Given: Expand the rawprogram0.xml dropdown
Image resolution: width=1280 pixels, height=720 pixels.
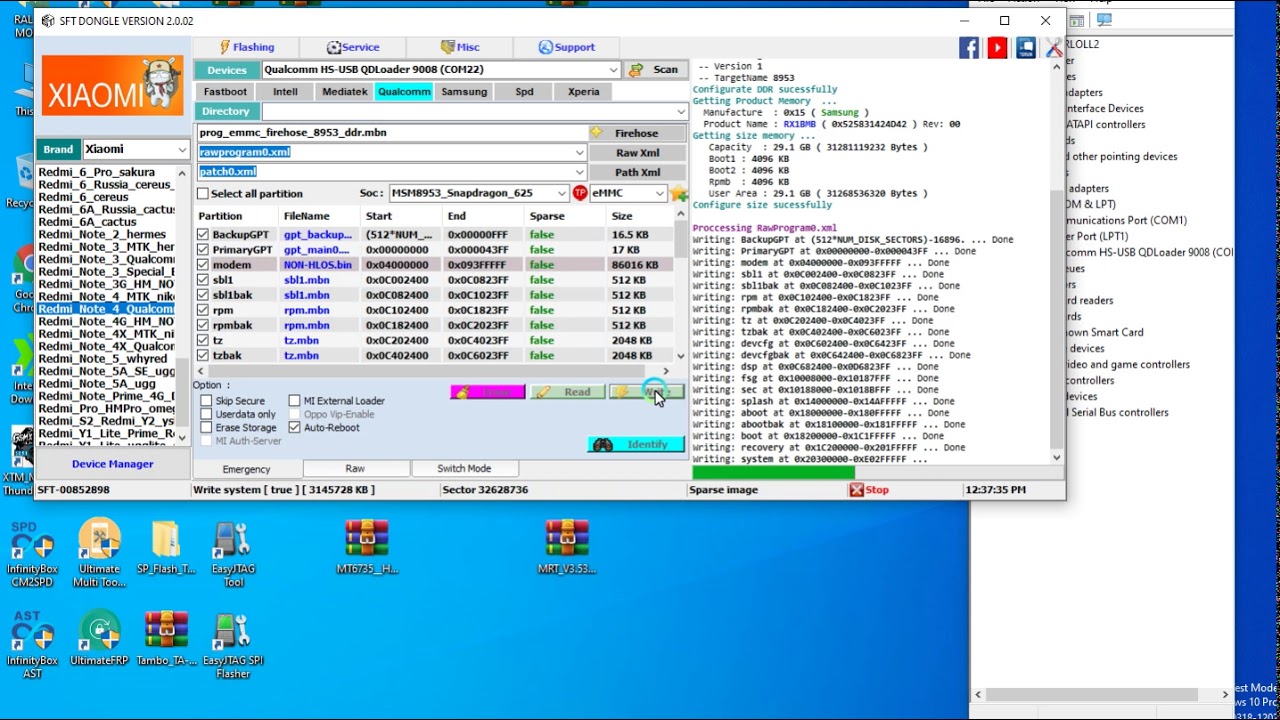Looking at the screenshot, I should [579, 152].
